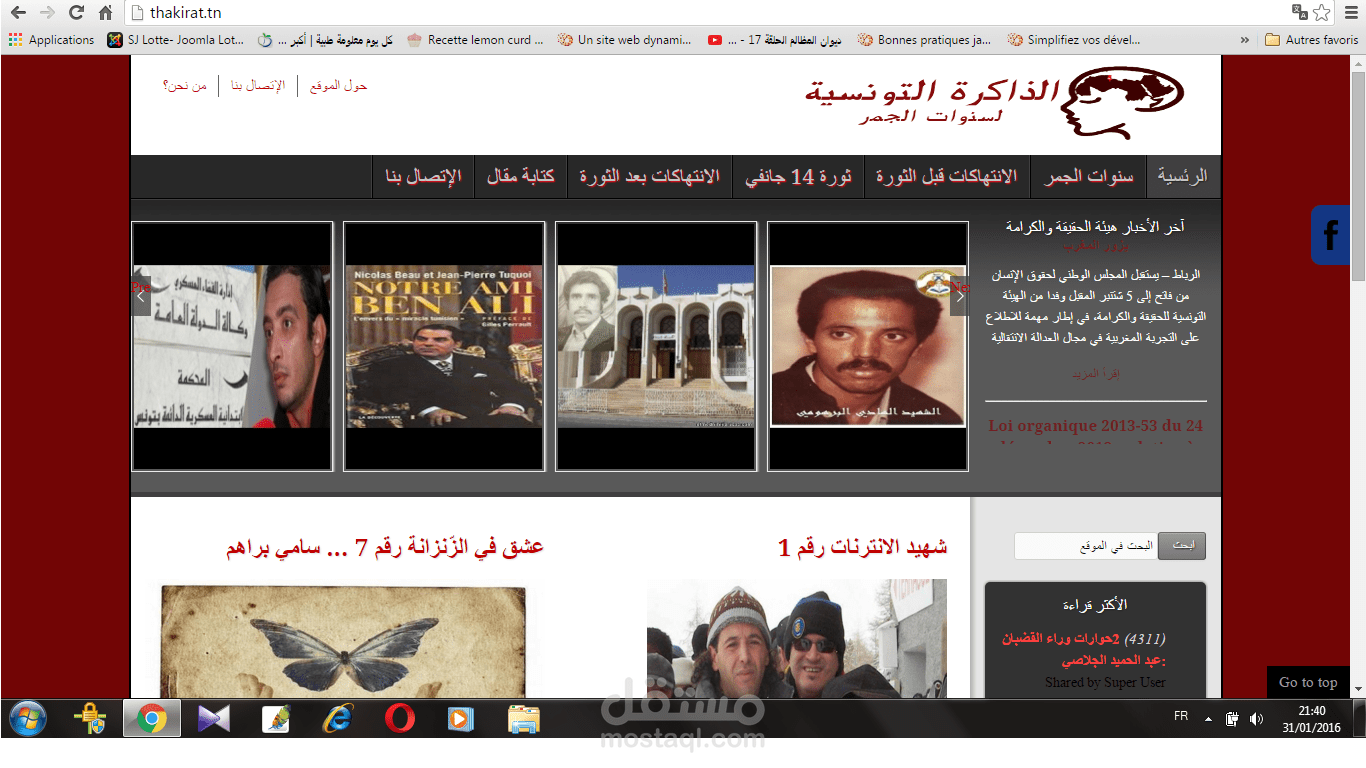This screenshot has width=1366, height=768.
Task: Select the الرئسية menu item
Action: pyautogui.click(x=1183, y=177)
